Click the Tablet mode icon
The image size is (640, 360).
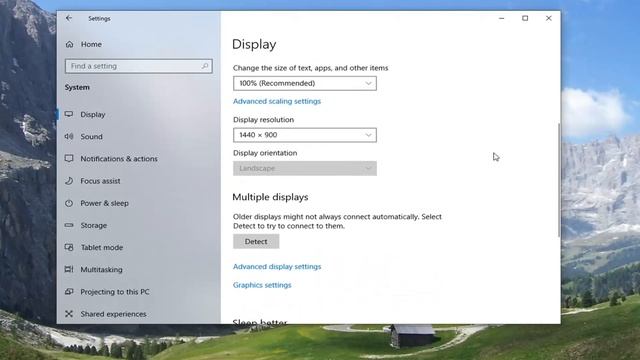click(69, 247)
